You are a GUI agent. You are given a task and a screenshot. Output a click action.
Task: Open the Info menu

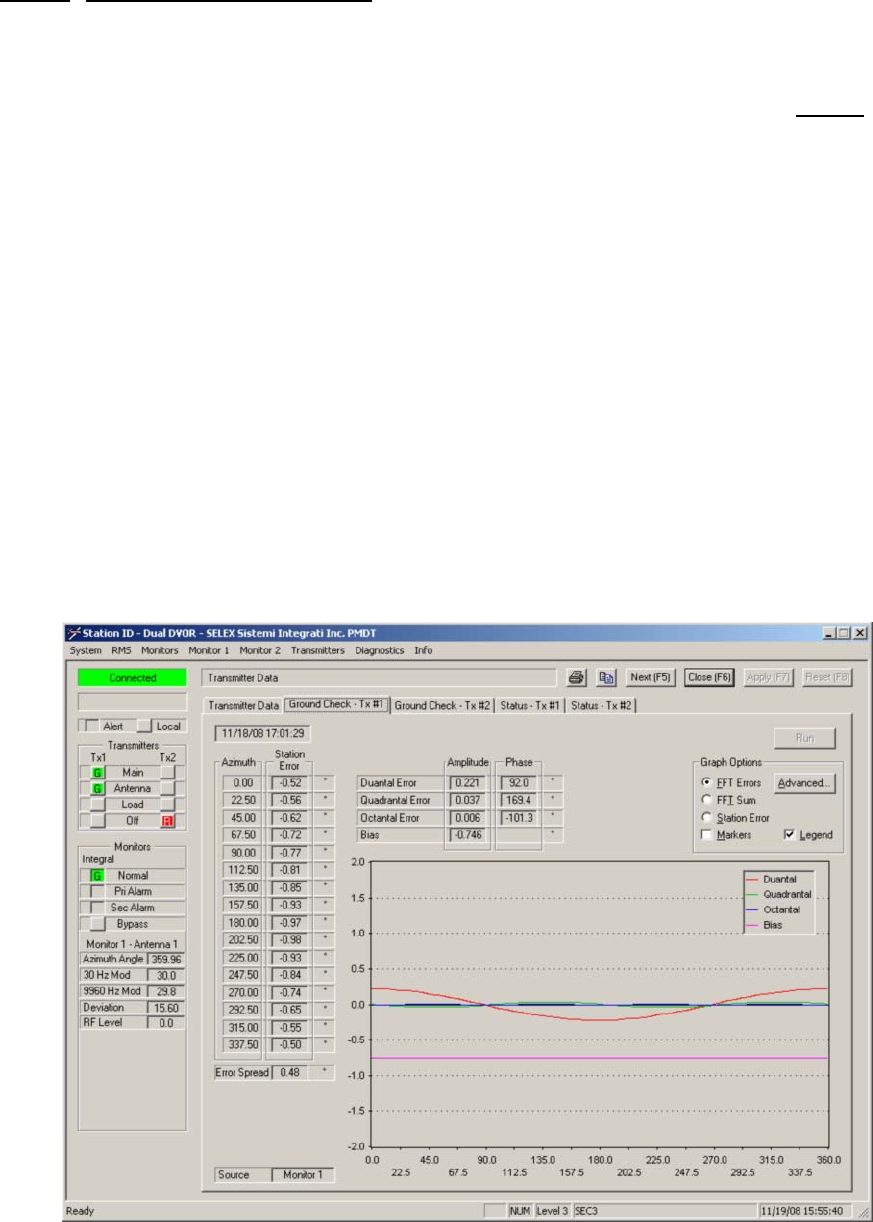[x=423, y=650]
